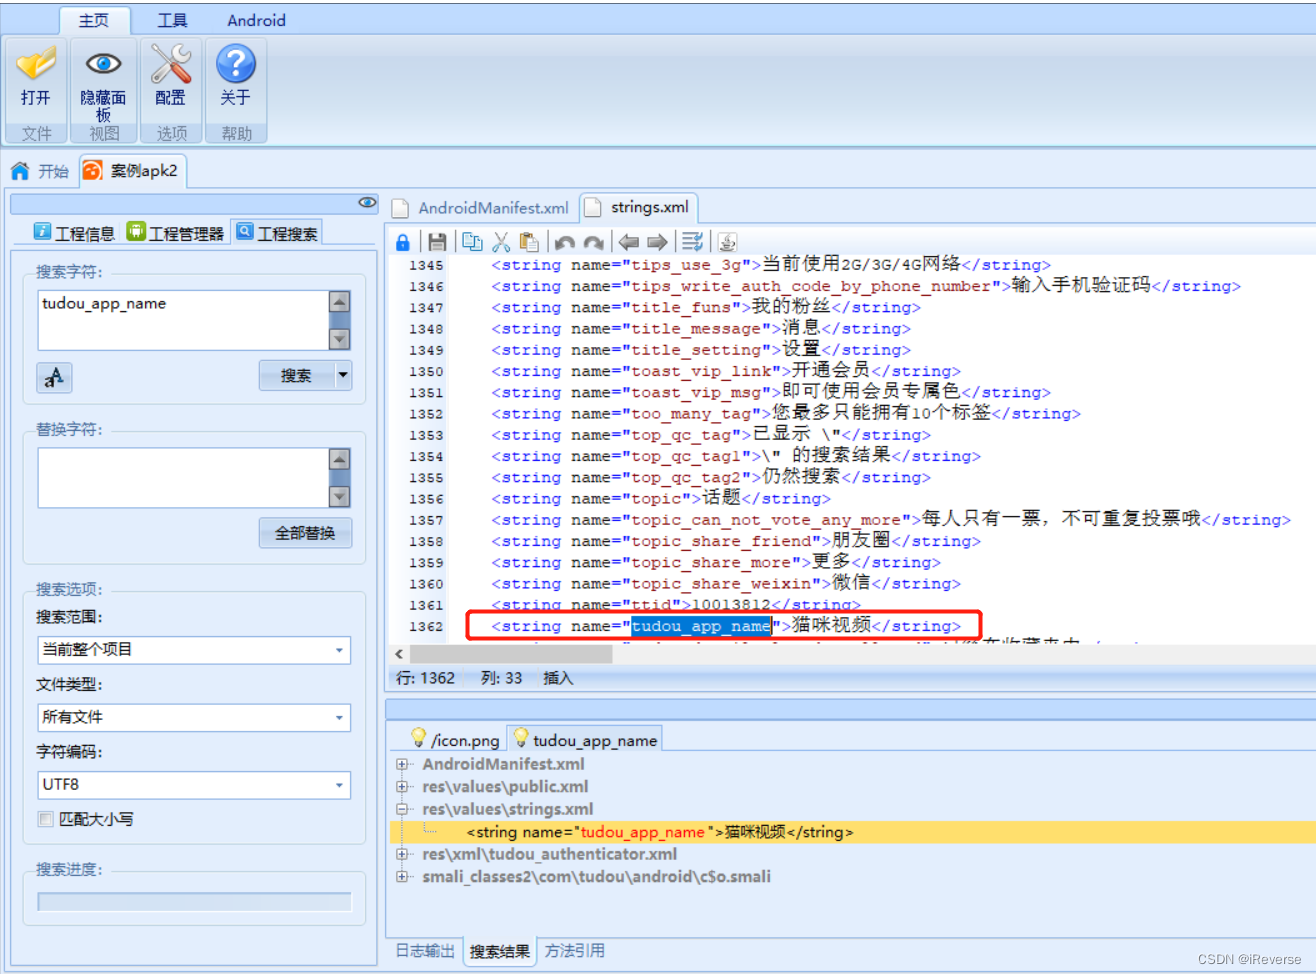Expand the res\xml\tudou_authenticator.xml node
Viewport: 1316px width, 974px height.
(x=402, y=854)
